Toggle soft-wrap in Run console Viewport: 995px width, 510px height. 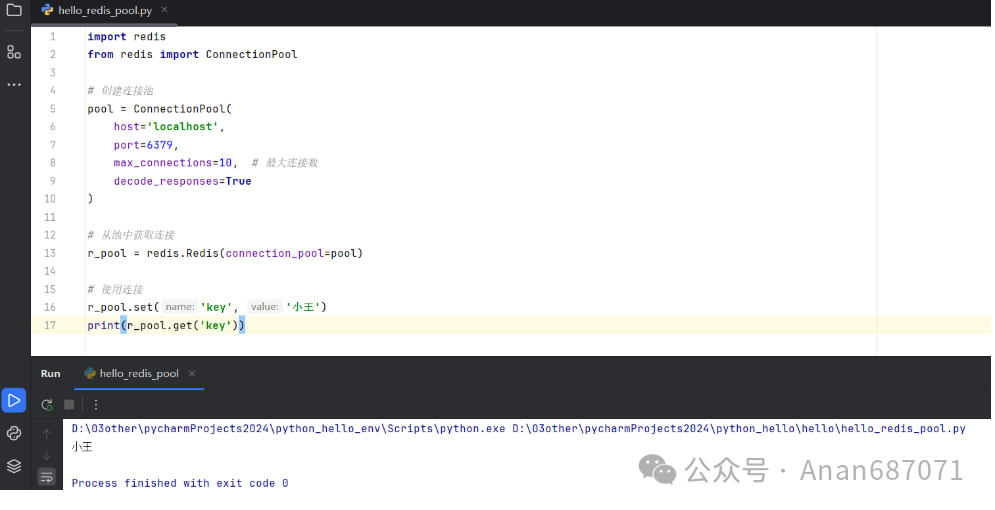tap(46, 477)
